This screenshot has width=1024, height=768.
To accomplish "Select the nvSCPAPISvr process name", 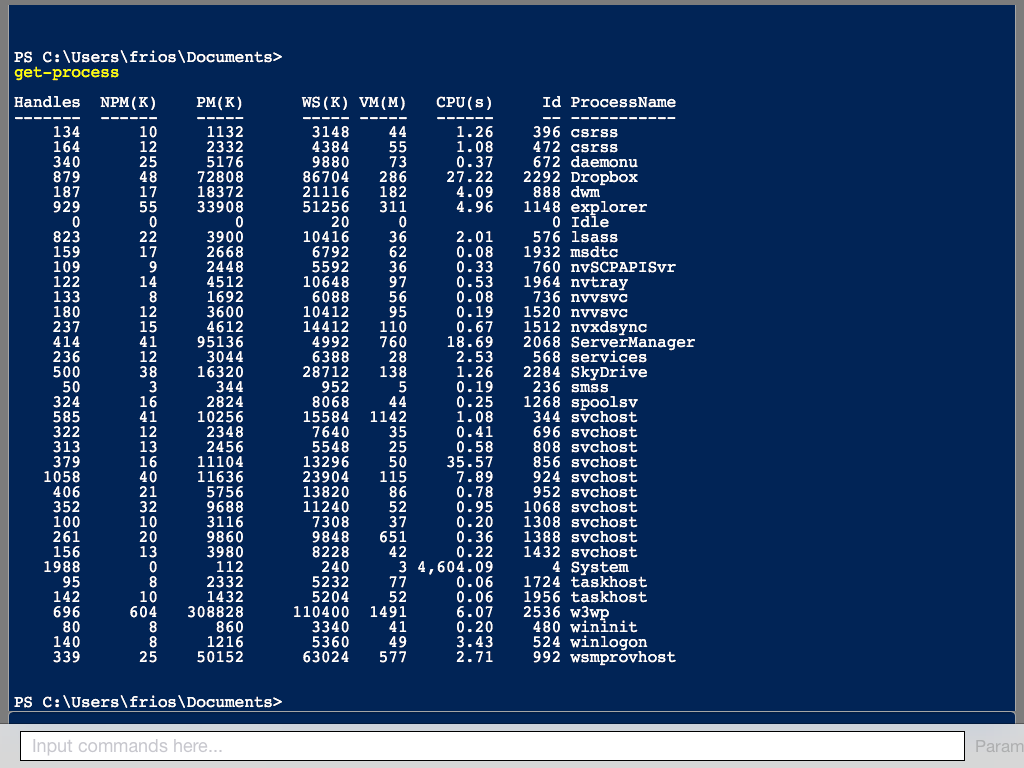I will click(623, 268).
